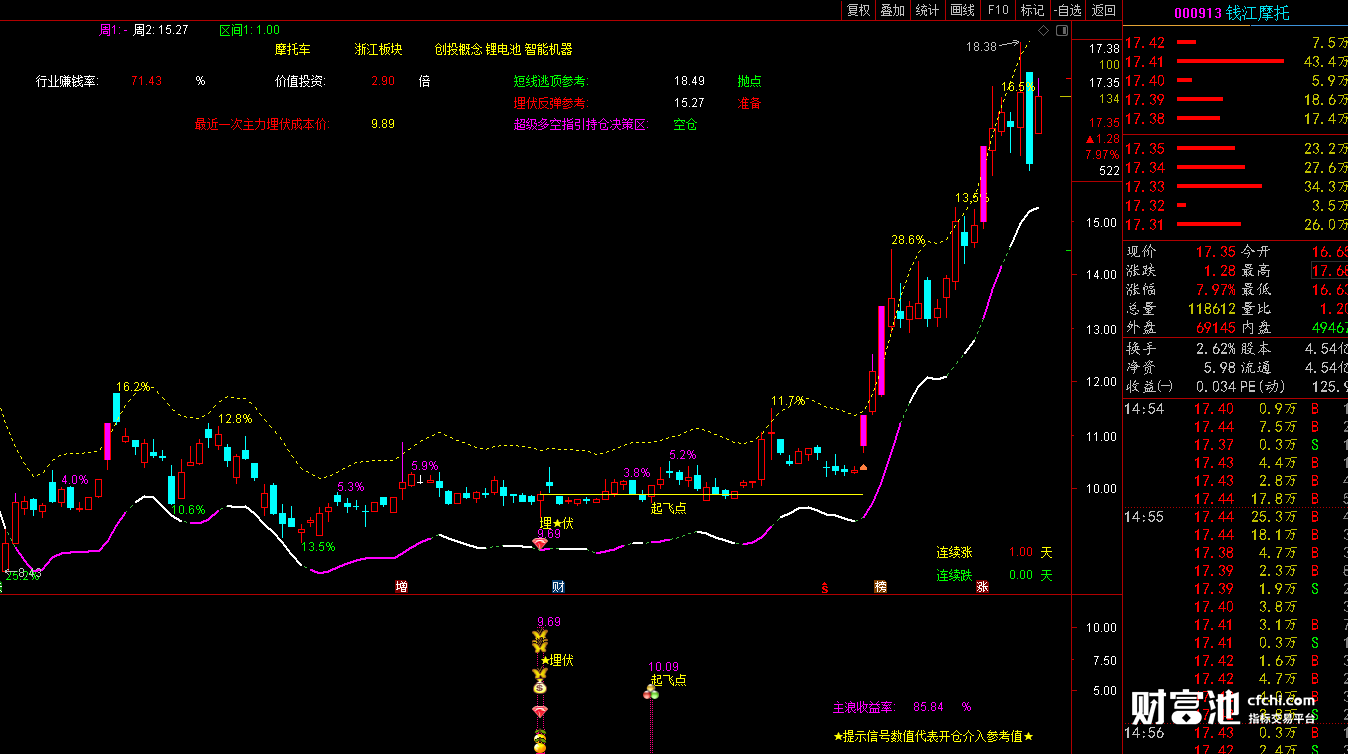Click the 连续涨 1.00 天 indicator
1348x754 pixels.
994,552
